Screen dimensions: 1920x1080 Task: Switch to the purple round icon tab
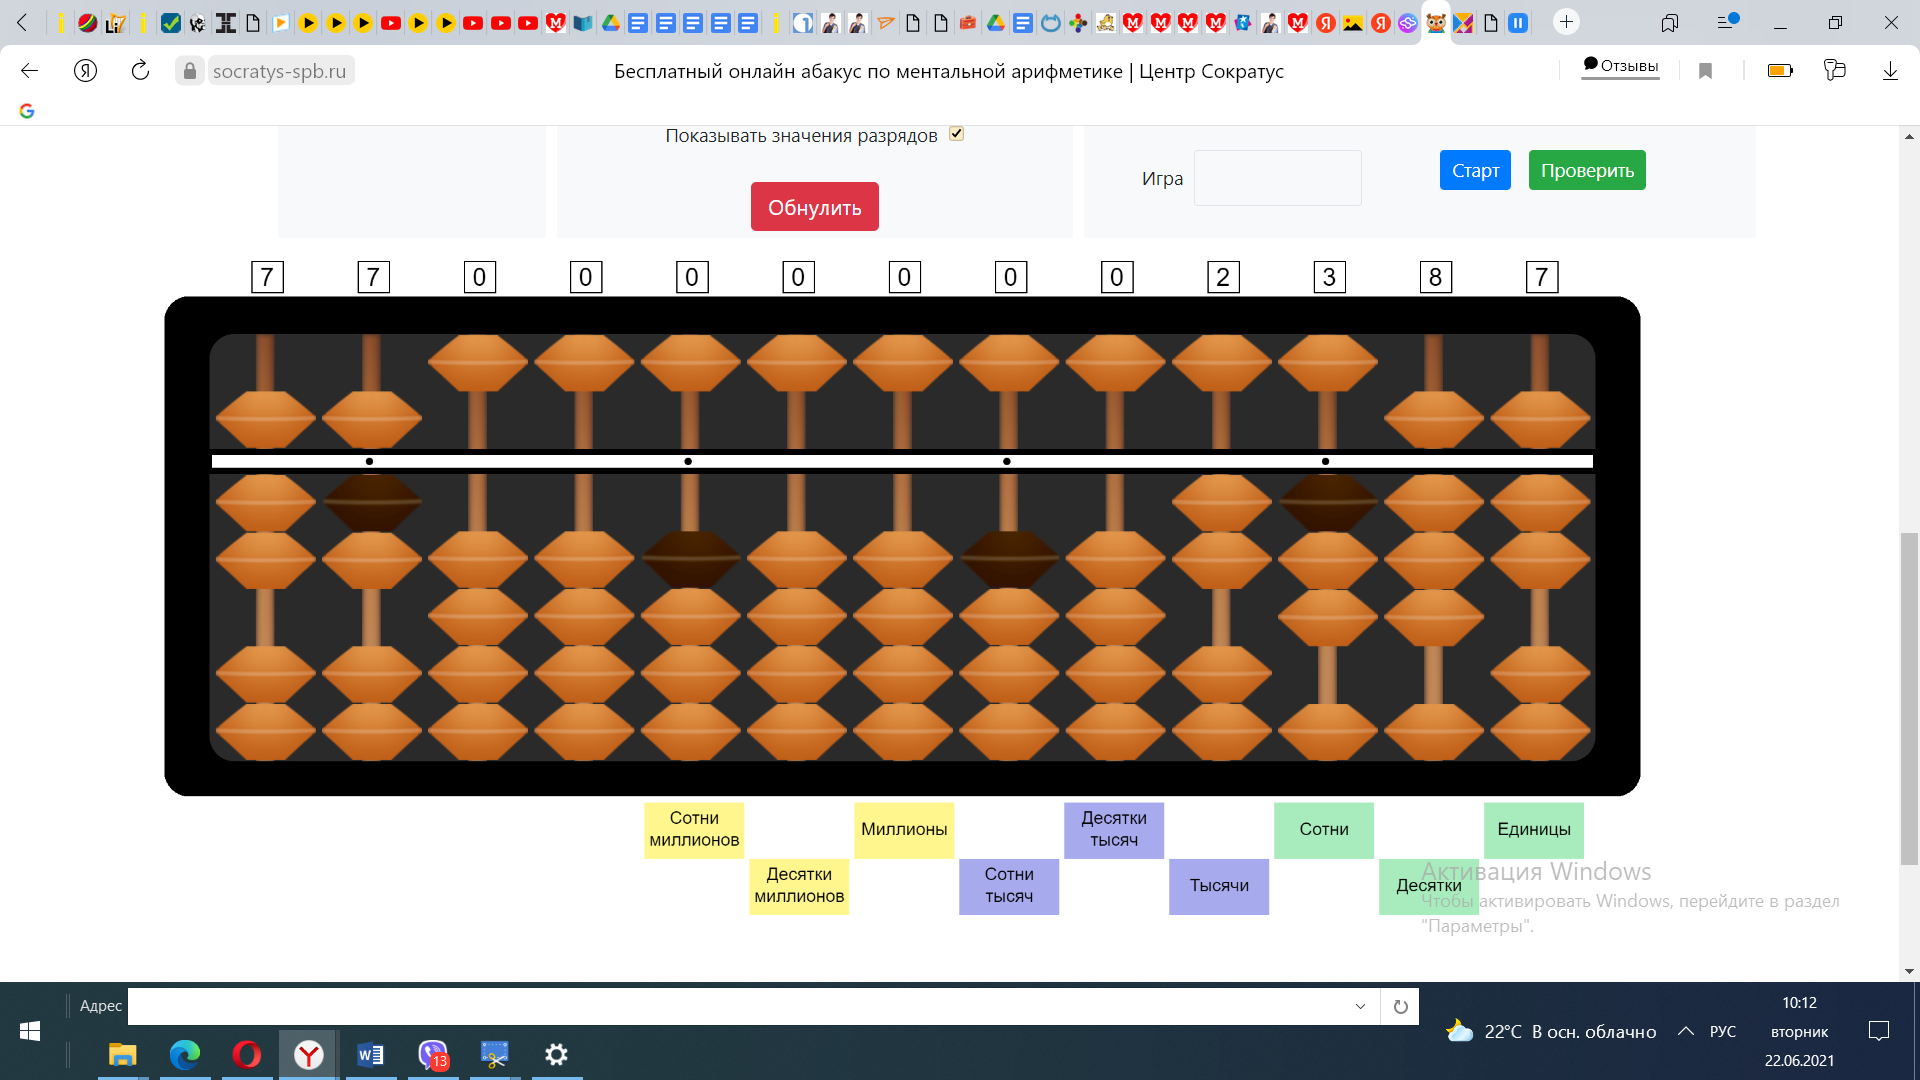(x=1408, y=23)
